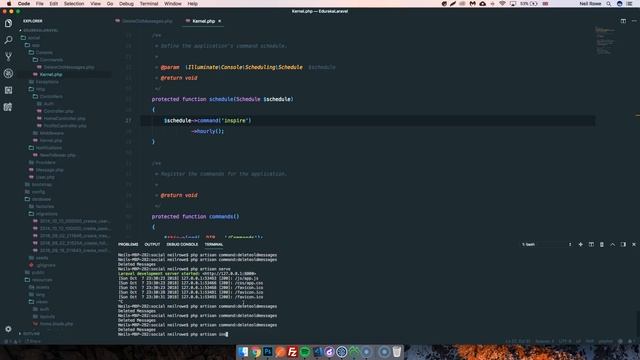
Task: Launch Google Chrome from the Dock
Action: click(x=256, y=352)
